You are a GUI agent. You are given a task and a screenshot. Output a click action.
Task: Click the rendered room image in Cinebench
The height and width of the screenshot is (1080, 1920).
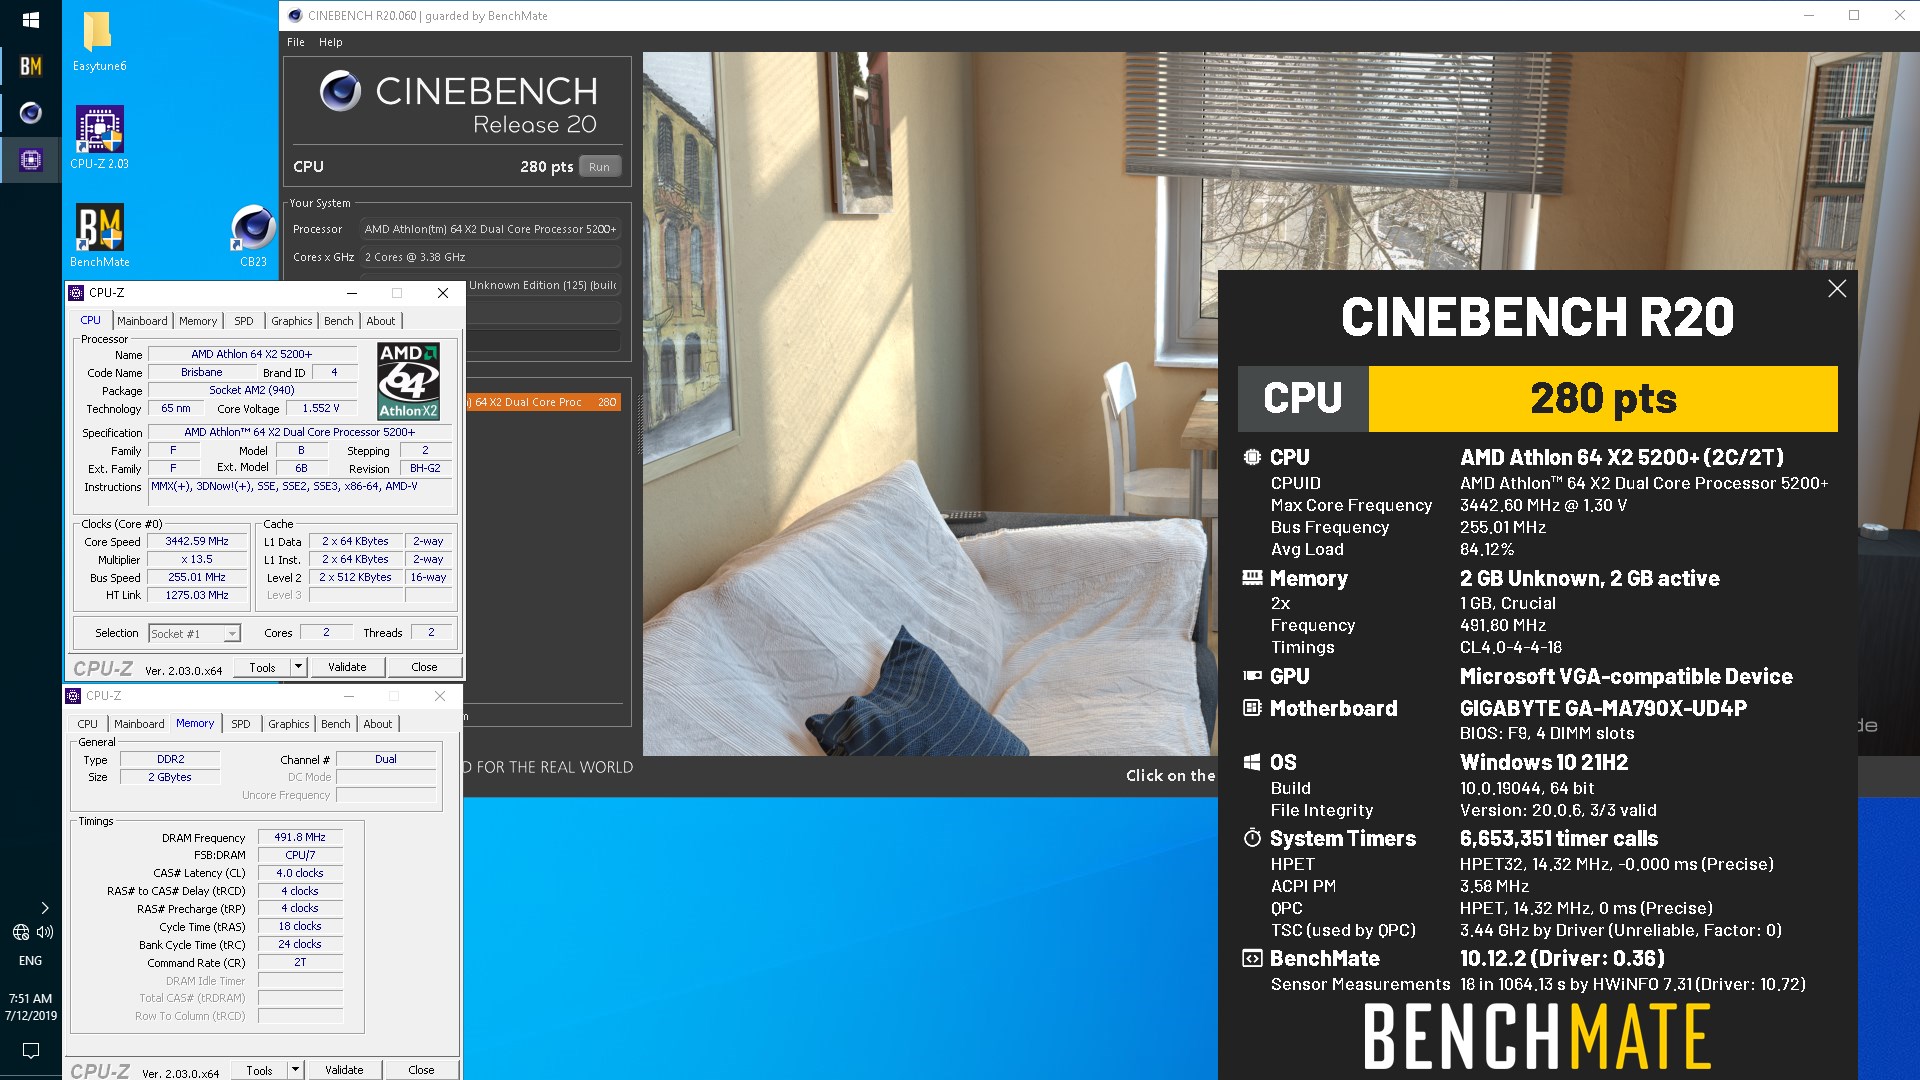pos(930,404)
